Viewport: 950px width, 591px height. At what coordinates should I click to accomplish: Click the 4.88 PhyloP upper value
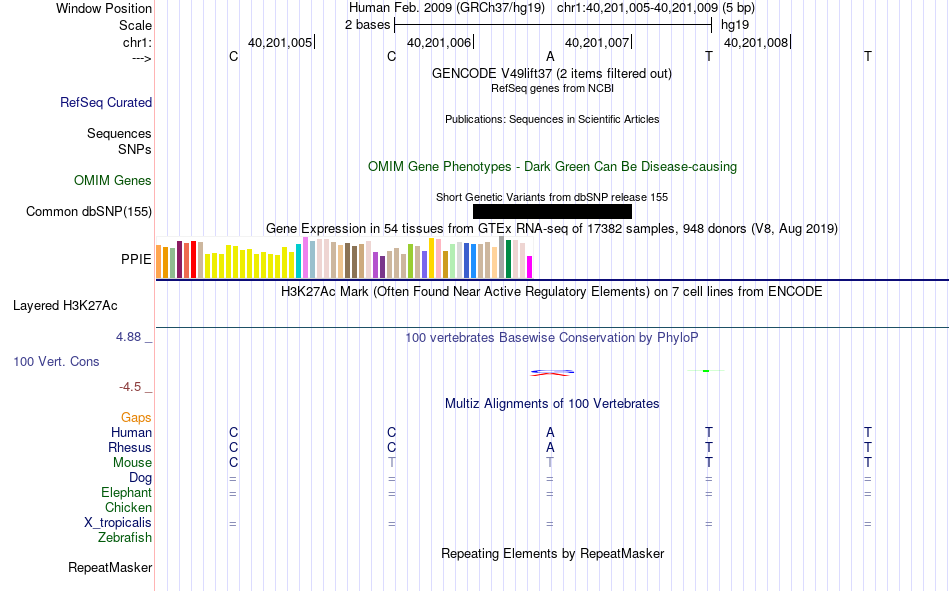(128, 337)
